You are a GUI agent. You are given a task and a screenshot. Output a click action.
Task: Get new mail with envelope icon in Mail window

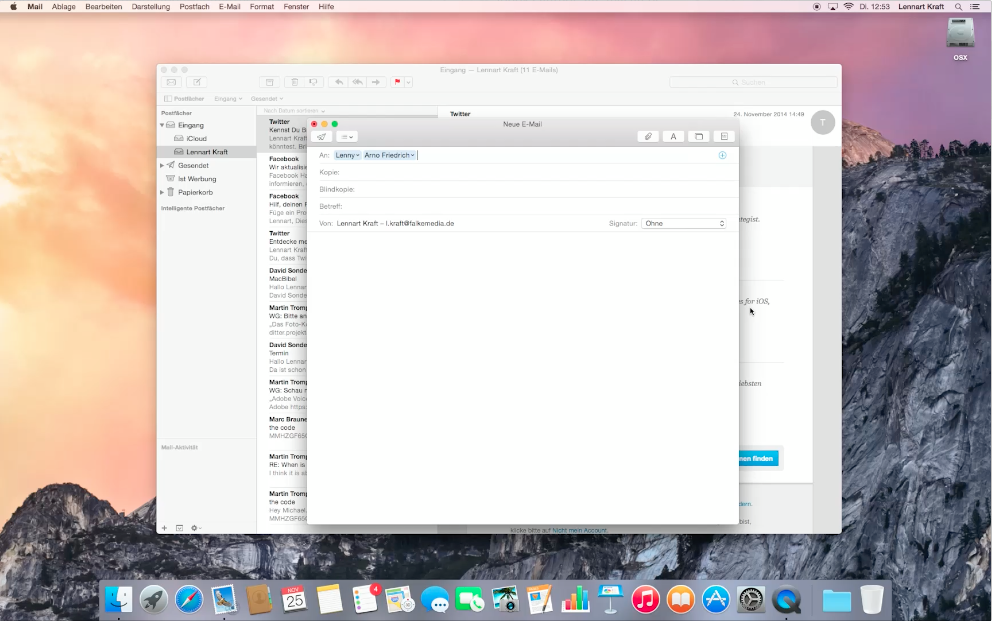pos(171,82)
